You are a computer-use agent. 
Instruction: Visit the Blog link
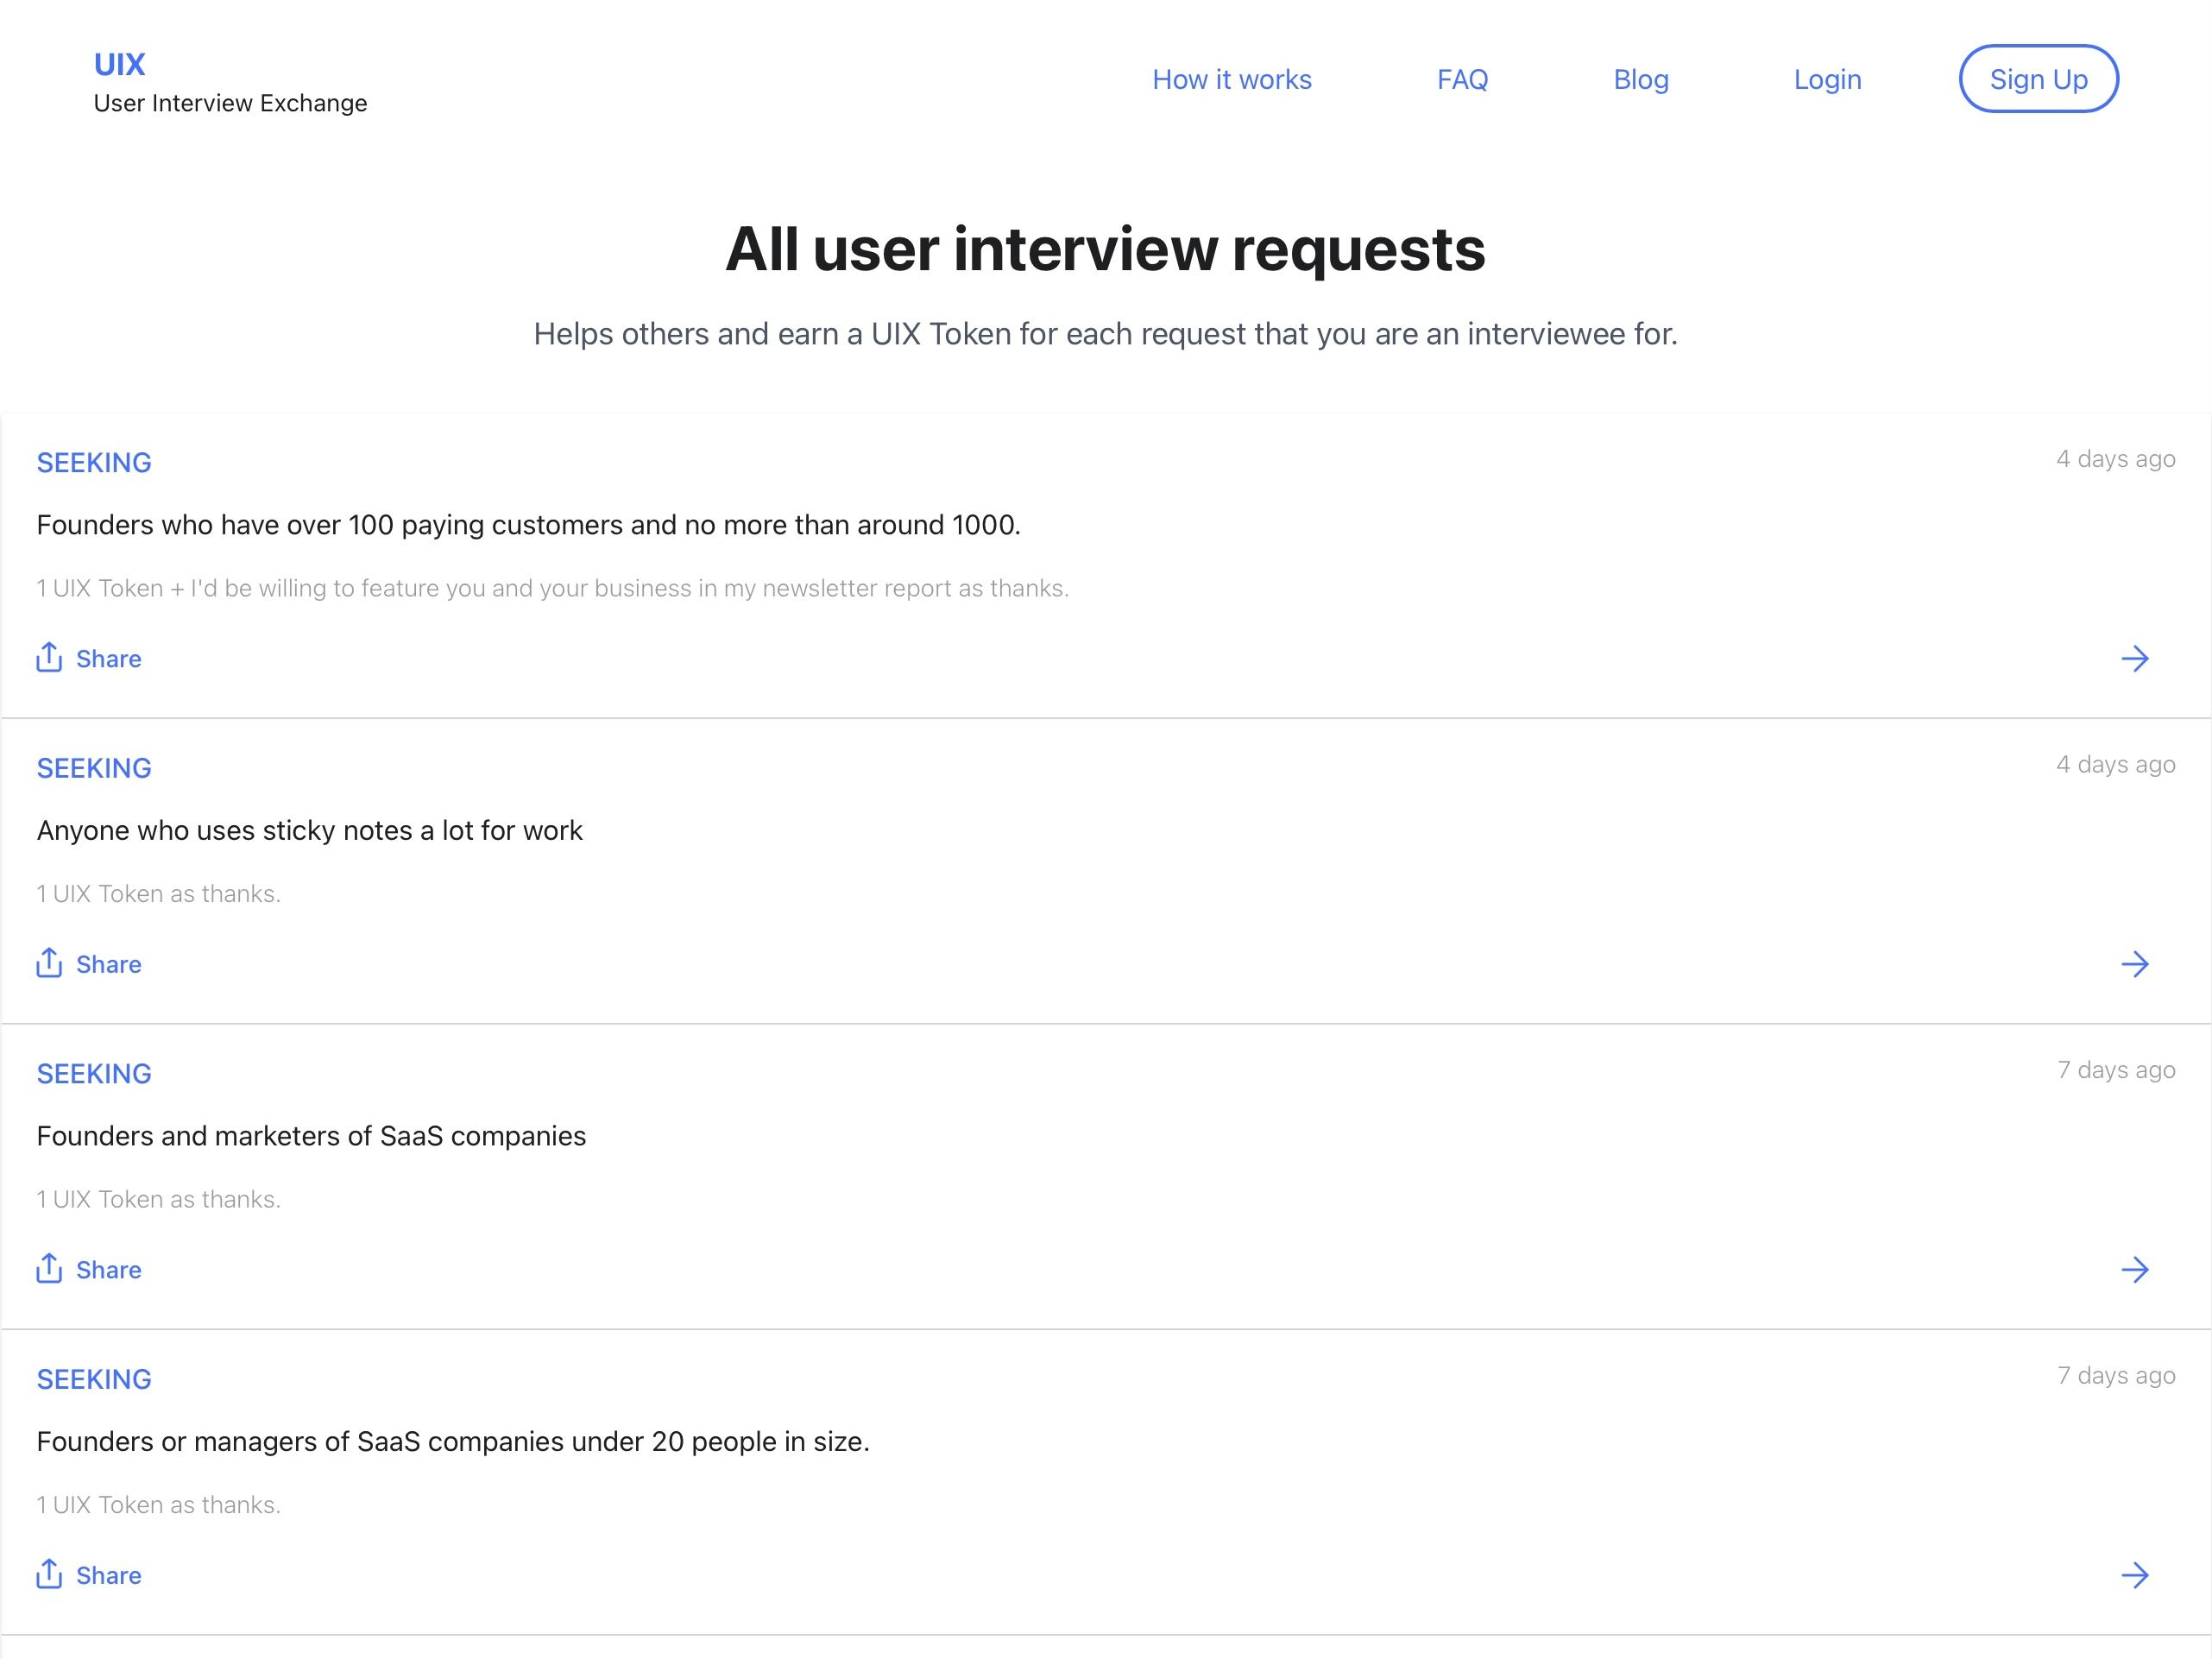point(1641,80)
